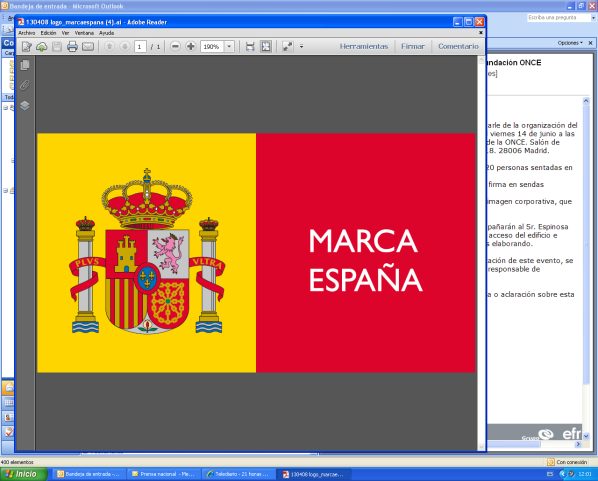Screen dimensions: 598x481
Task: Click the Adobe Reader vertical scrollbar down arrow
Action: (481, 447)
